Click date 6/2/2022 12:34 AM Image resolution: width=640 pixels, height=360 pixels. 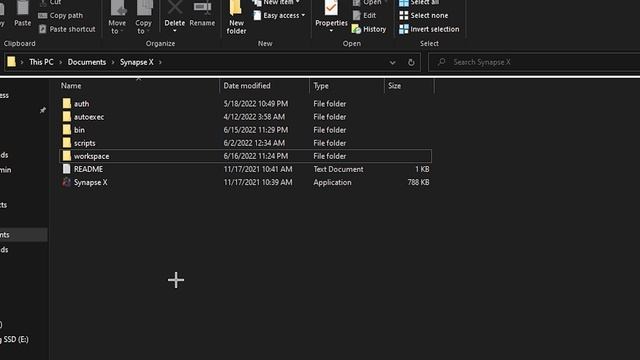[254, 143]
